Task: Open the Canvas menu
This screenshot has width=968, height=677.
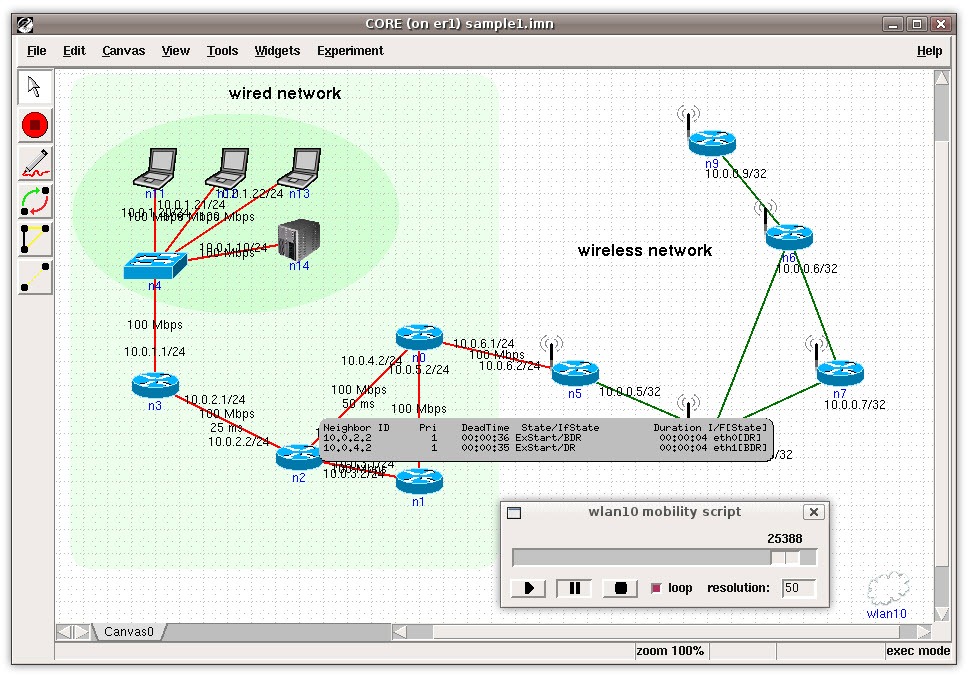Action: pyautogui.click(x=123, y=51)
